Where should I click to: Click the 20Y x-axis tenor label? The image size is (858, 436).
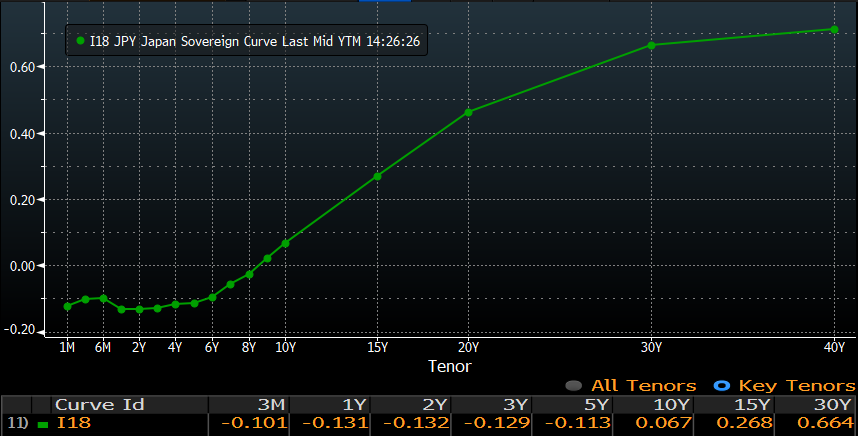click(468, 347)
